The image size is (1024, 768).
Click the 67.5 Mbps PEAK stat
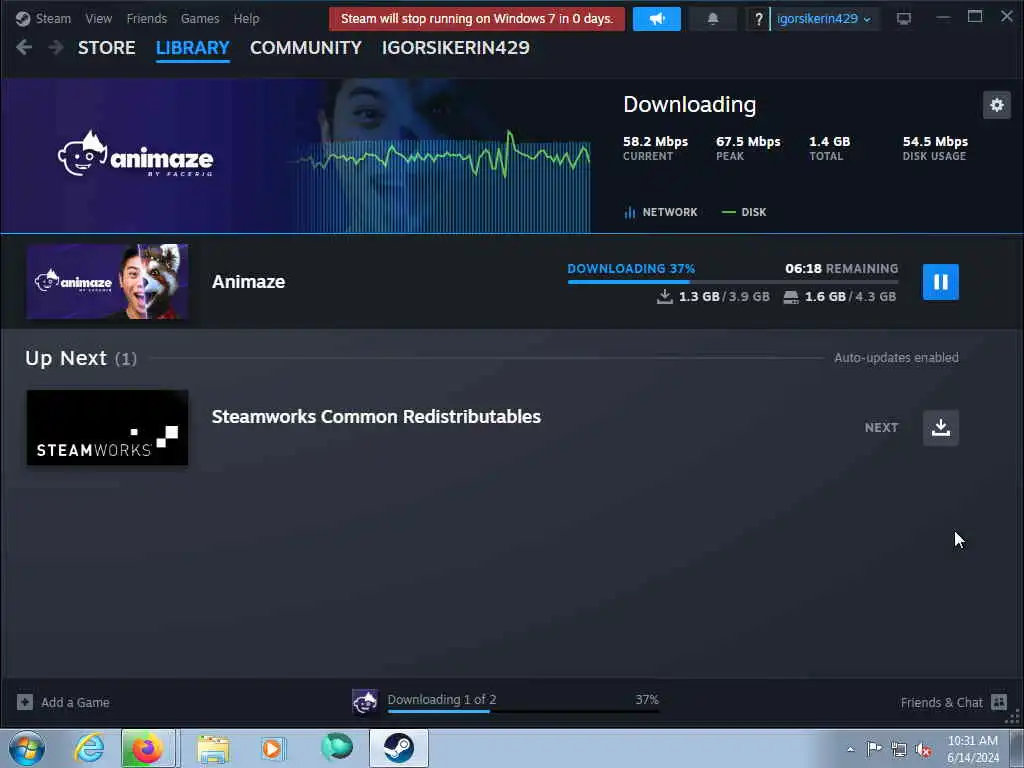(x=748, y=148)
